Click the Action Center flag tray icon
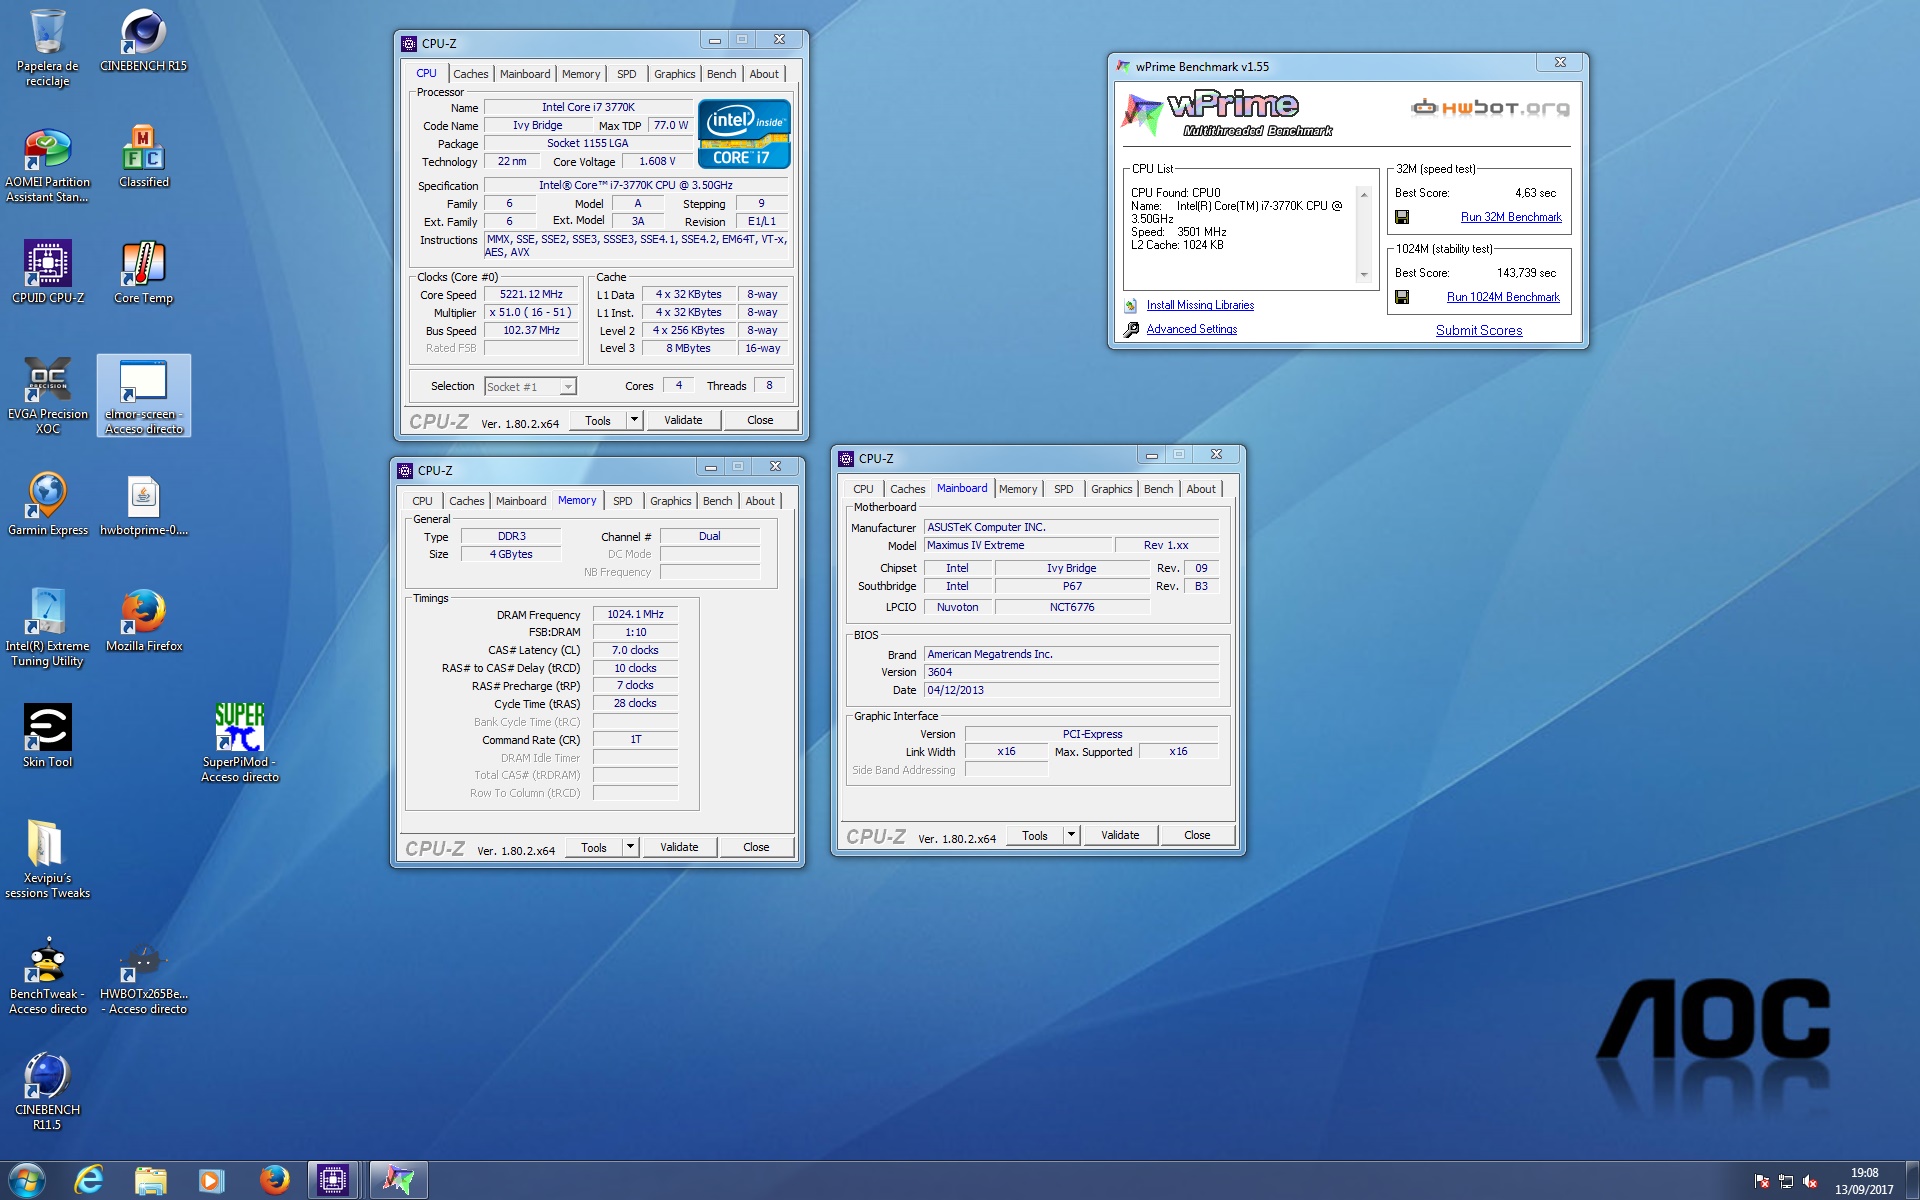This screenshot has width=1920, height=1200. click(x=1762, y=1181)
